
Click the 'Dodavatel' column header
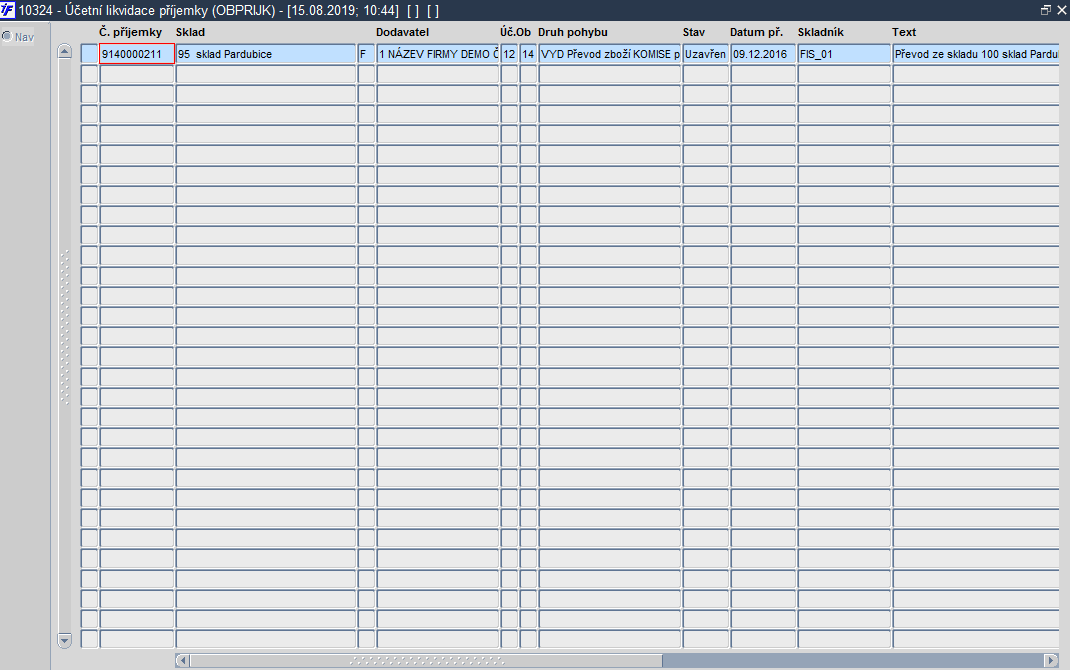coord(403,32)
